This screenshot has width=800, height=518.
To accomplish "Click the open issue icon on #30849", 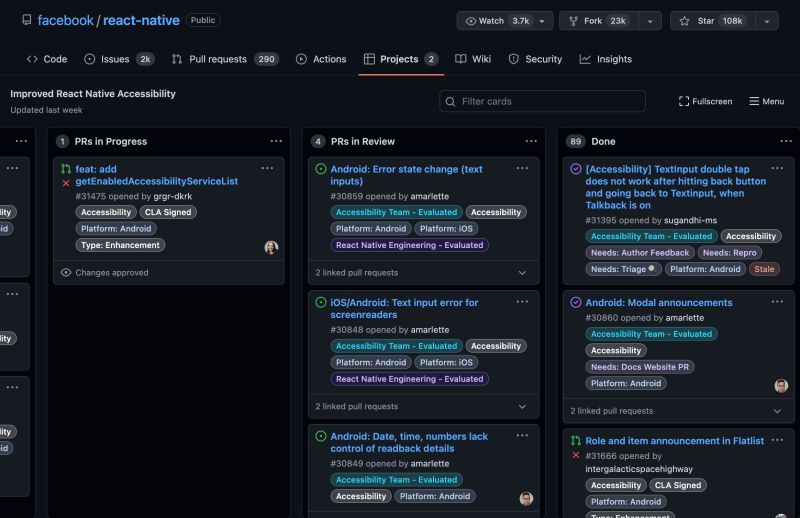I will click(321, 436).
